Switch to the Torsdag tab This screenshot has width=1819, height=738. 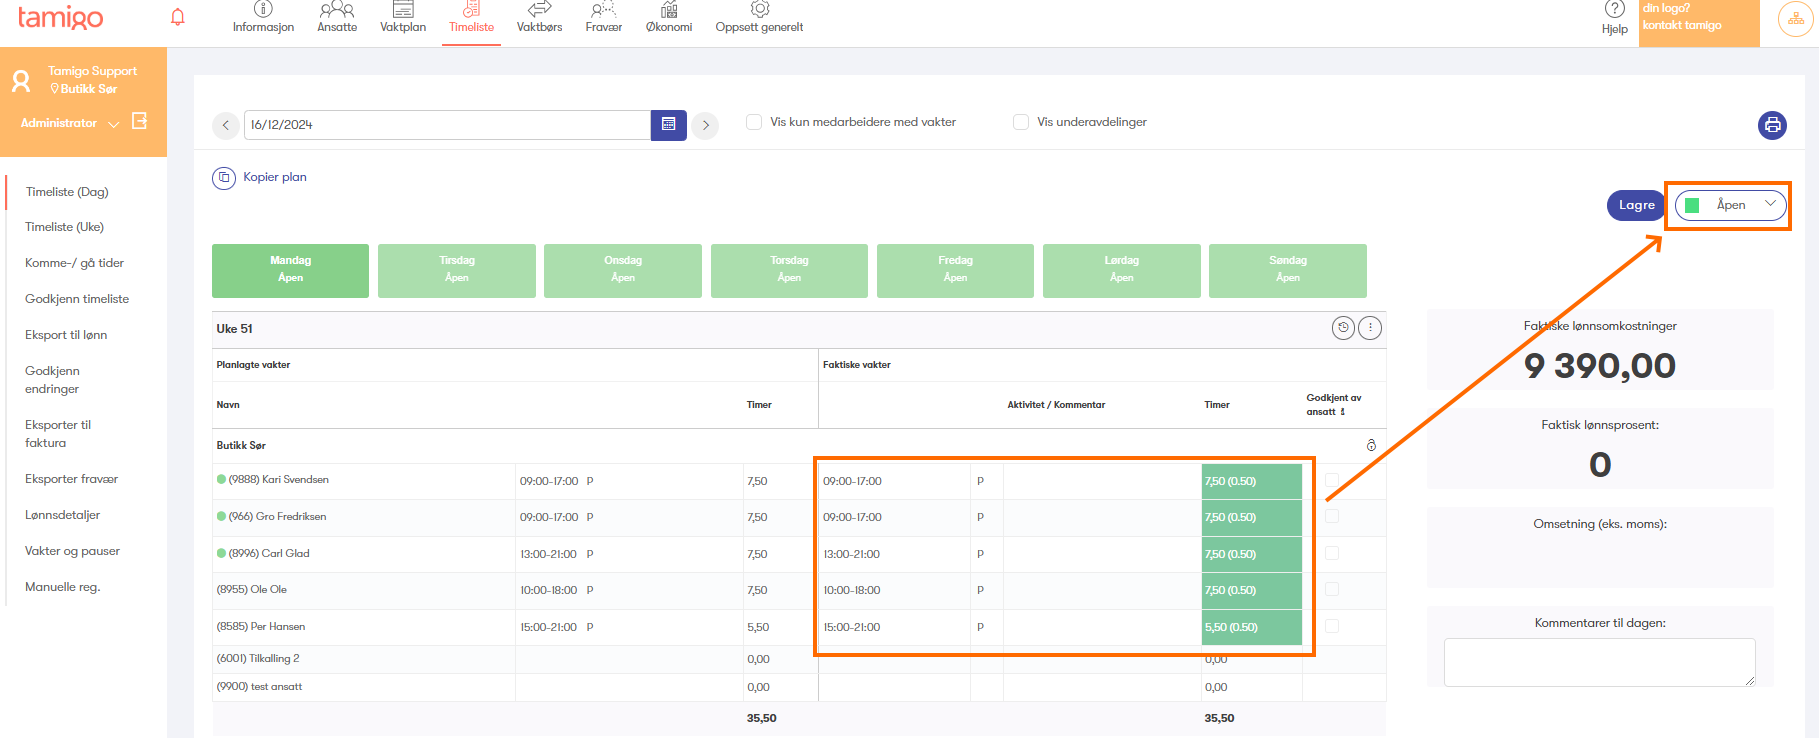tap(789, 270)
